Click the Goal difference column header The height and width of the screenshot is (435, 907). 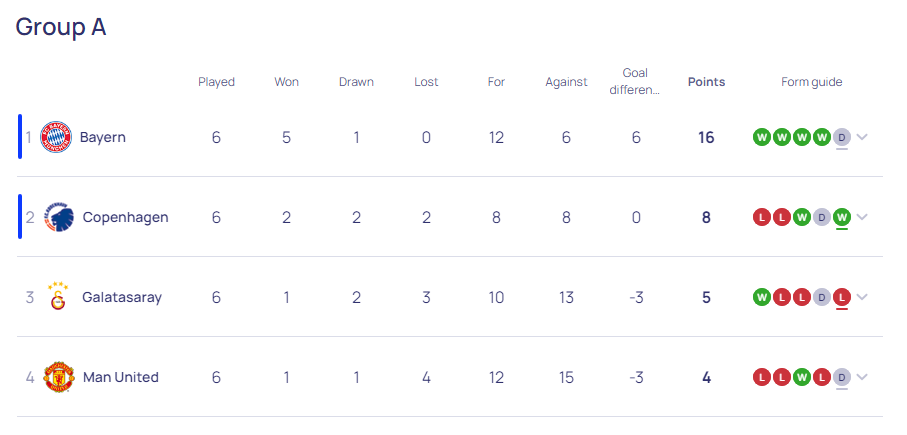(x=635, y=82)
